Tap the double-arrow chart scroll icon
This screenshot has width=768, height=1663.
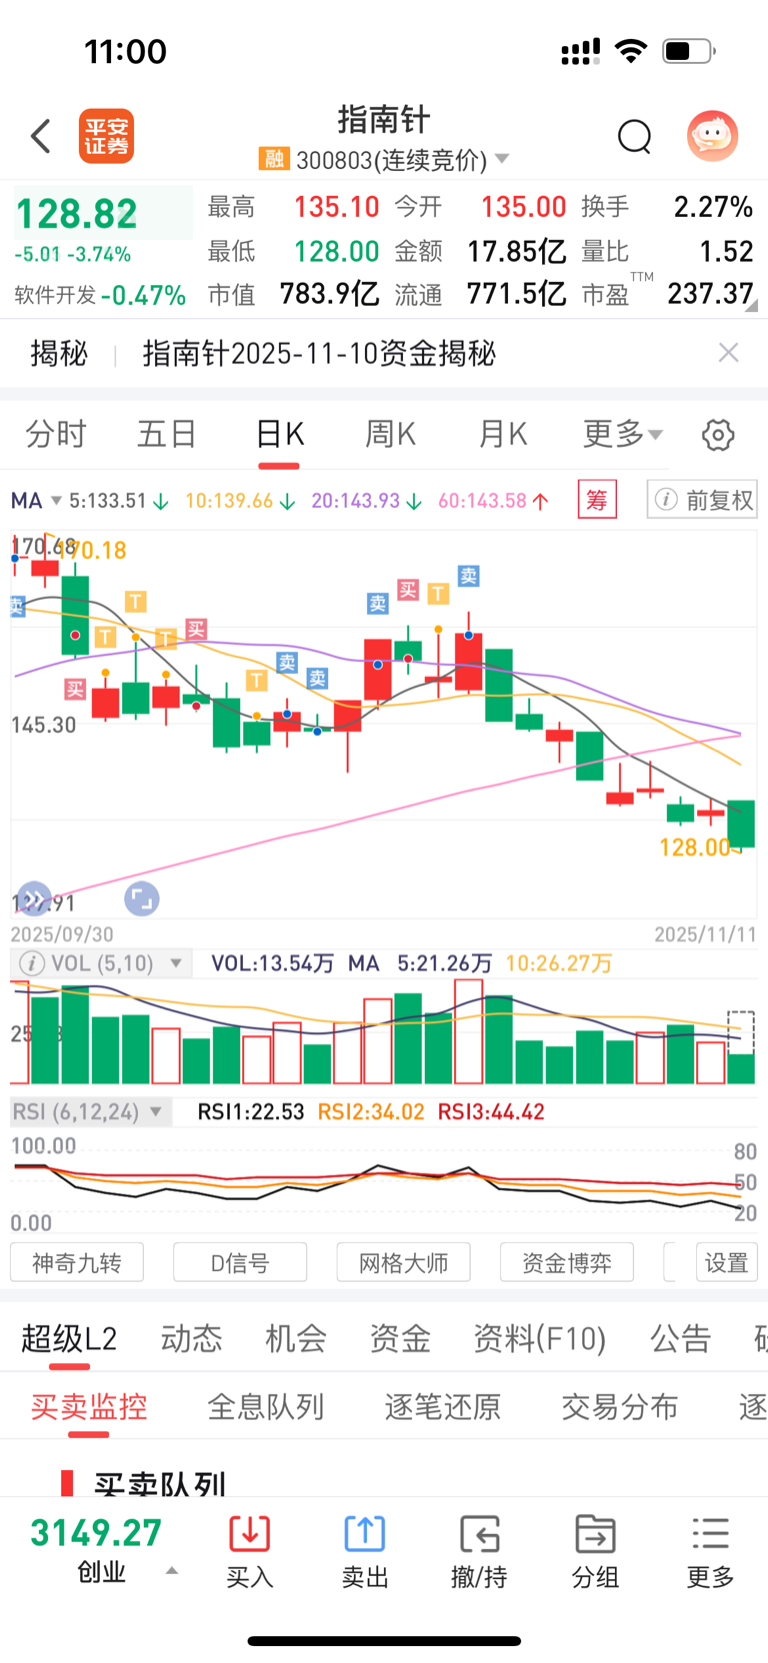point(33,899)
